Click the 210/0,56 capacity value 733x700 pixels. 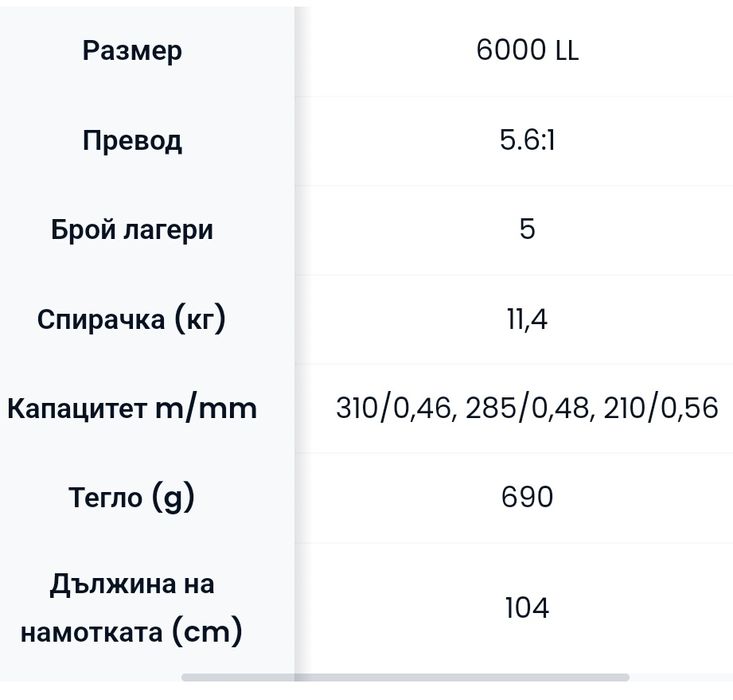pyautogui.click(x=661, y=408)
